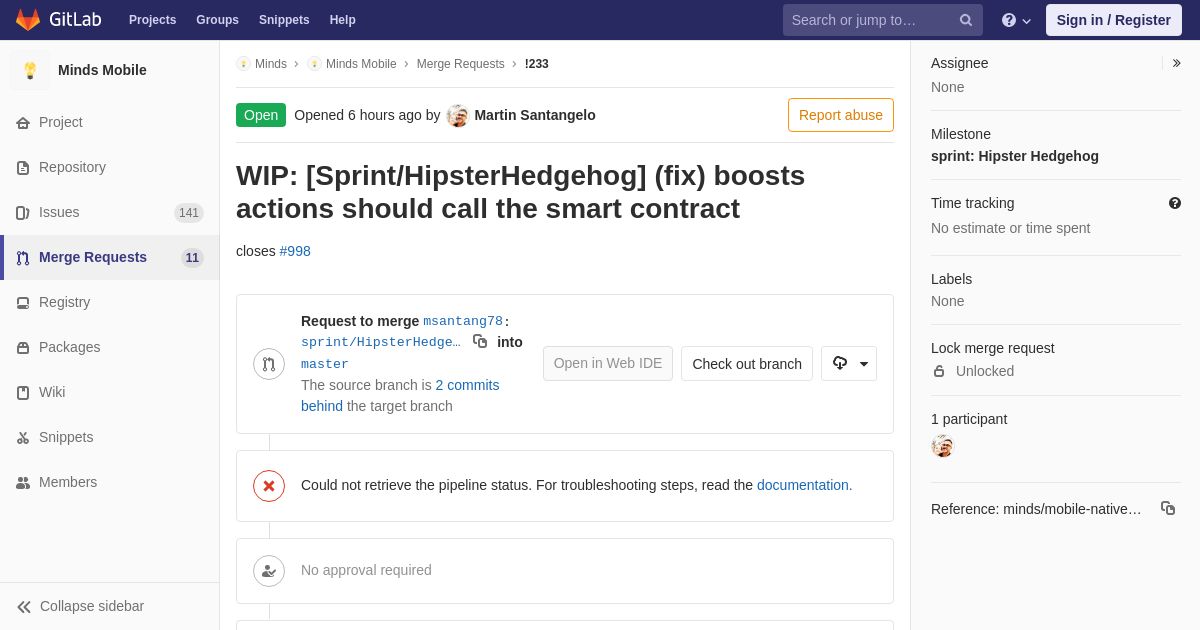
Task: Click the Wiki book icon
Action: (23, 393)
